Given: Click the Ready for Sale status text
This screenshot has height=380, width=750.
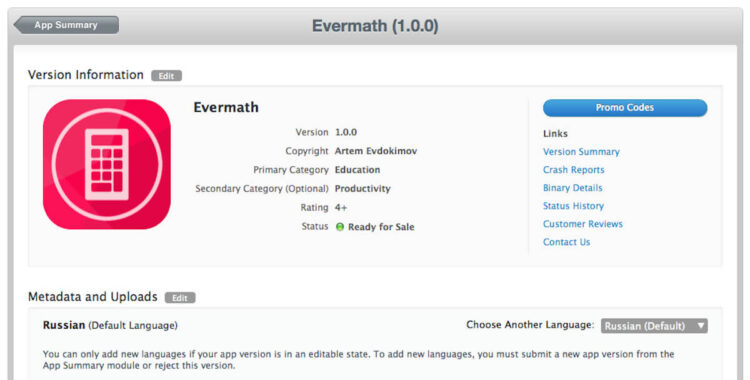Looking at the screenshot, I should click(381, 227).
